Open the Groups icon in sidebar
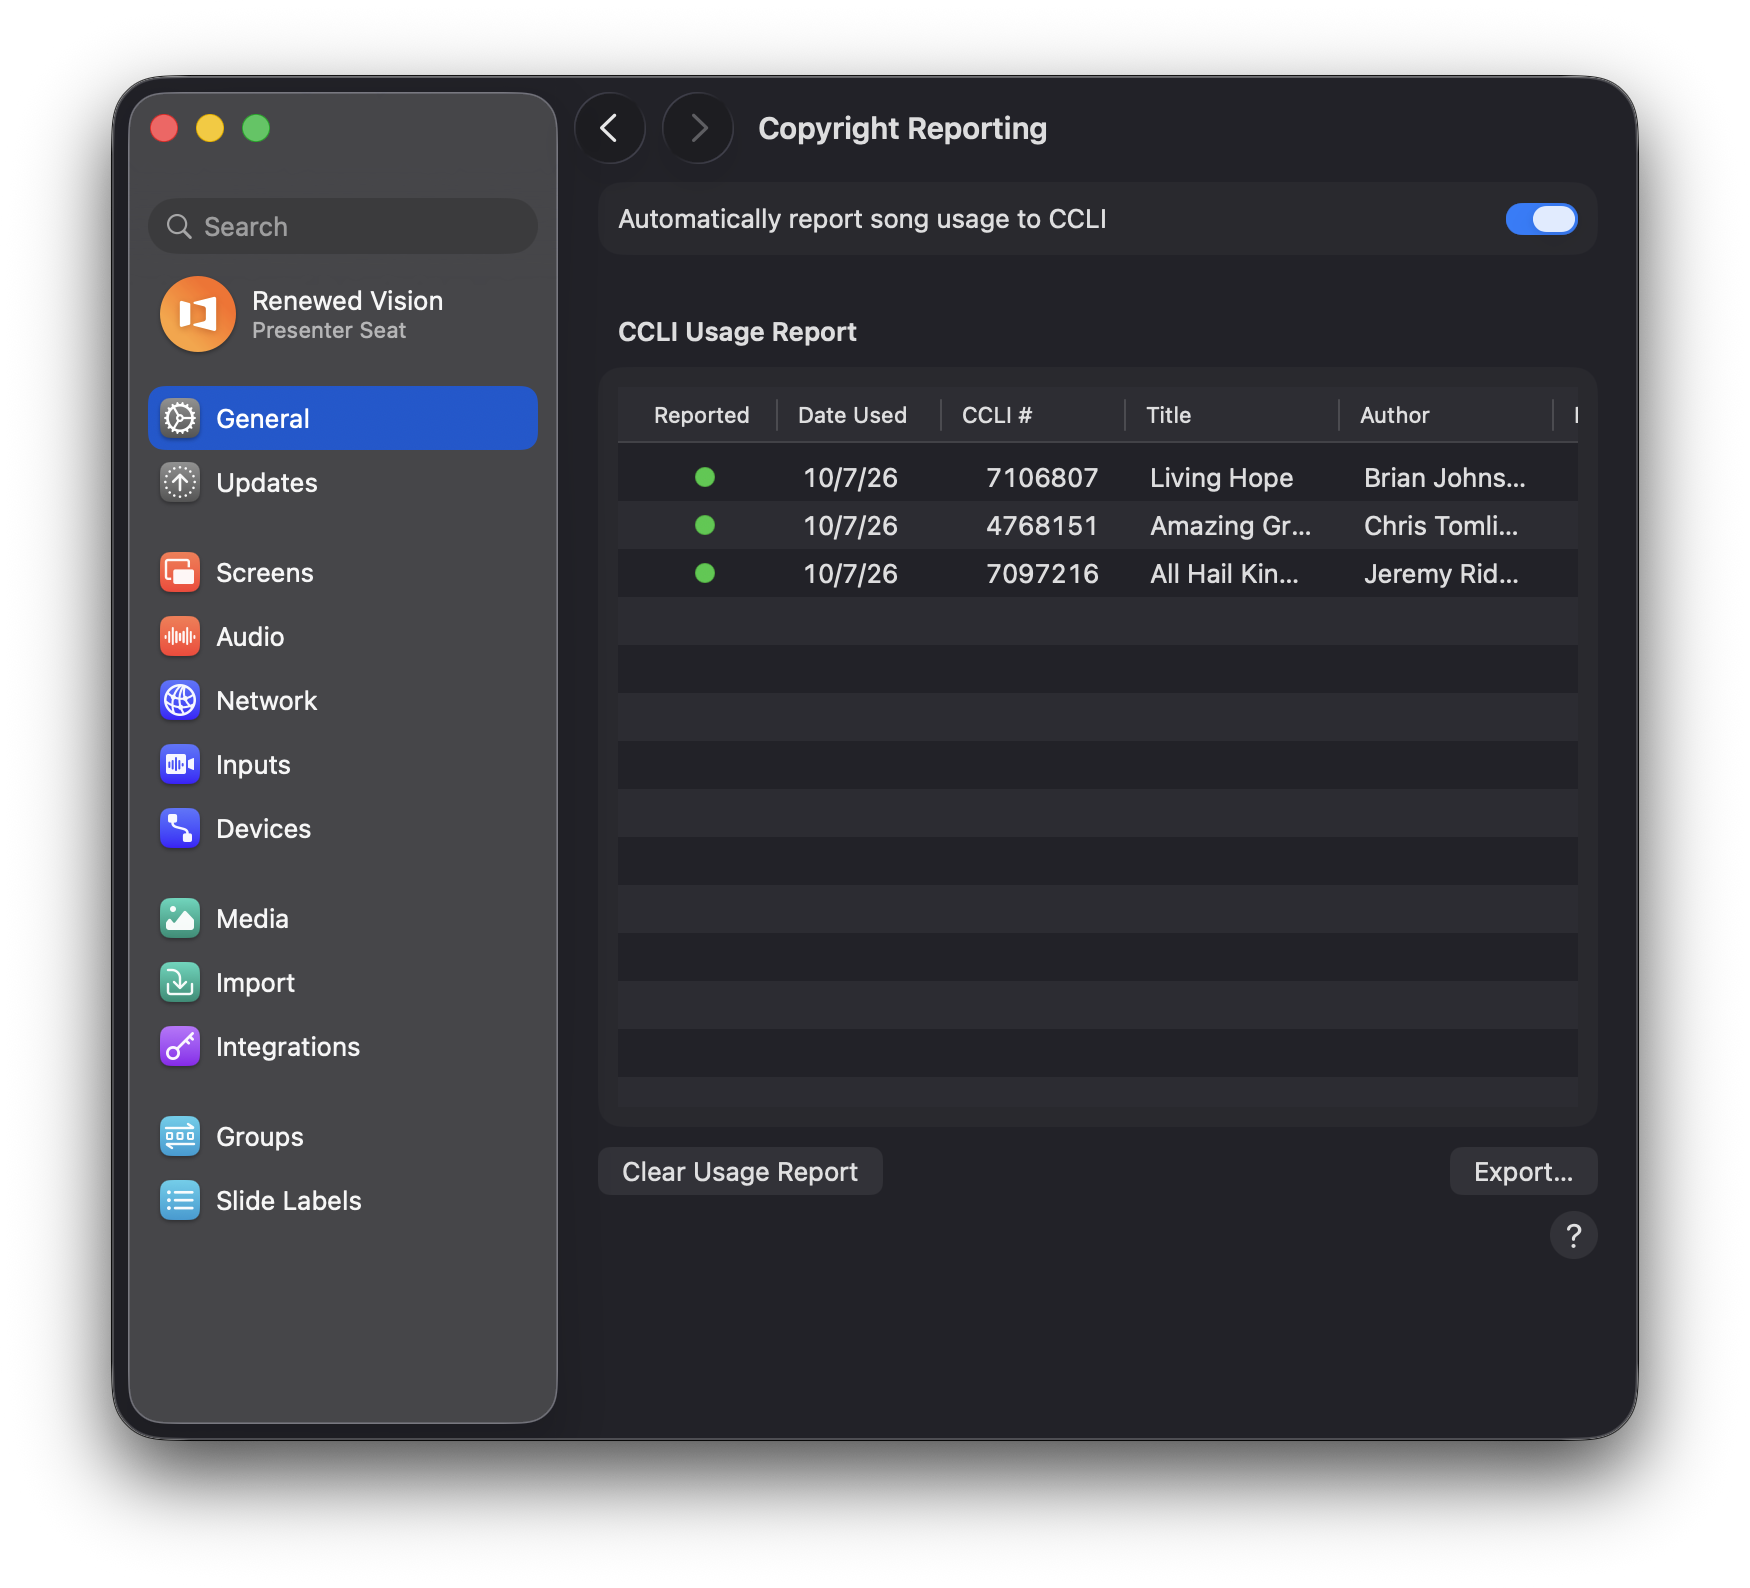The width and height of the screenshot is (1750, 1588). tap(180, 1136)
